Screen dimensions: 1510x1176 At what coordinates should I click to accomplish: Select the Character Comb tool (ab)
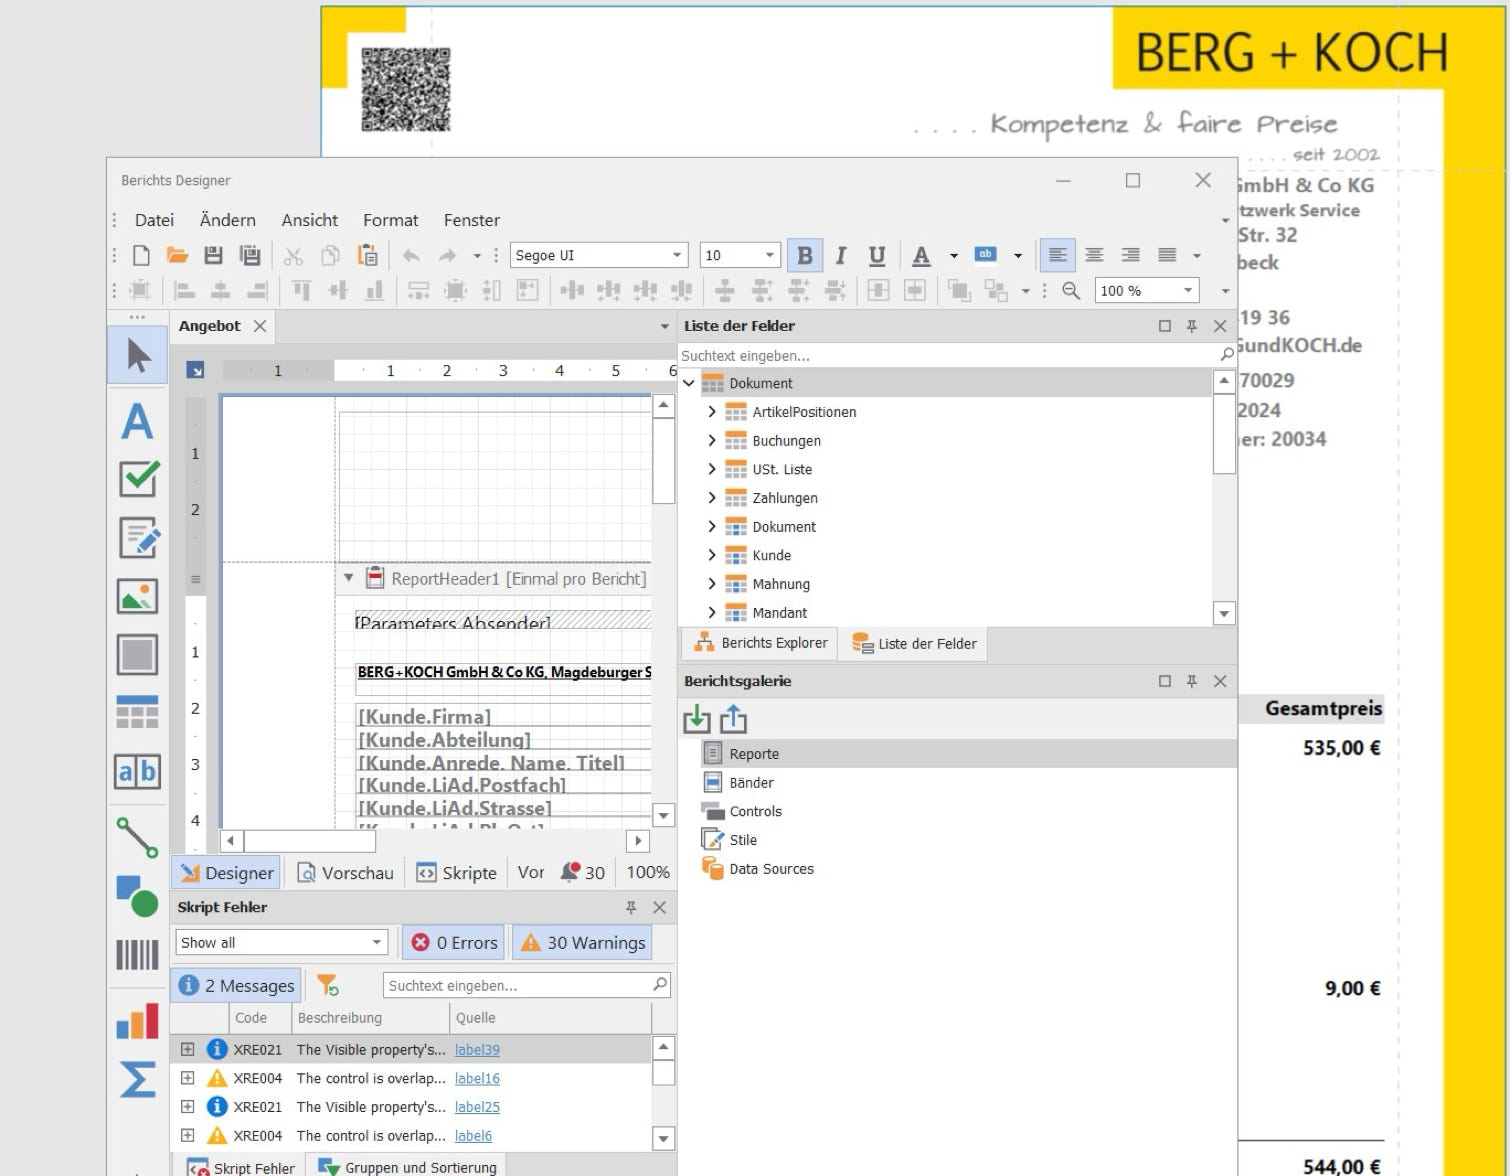click(138, 771)
